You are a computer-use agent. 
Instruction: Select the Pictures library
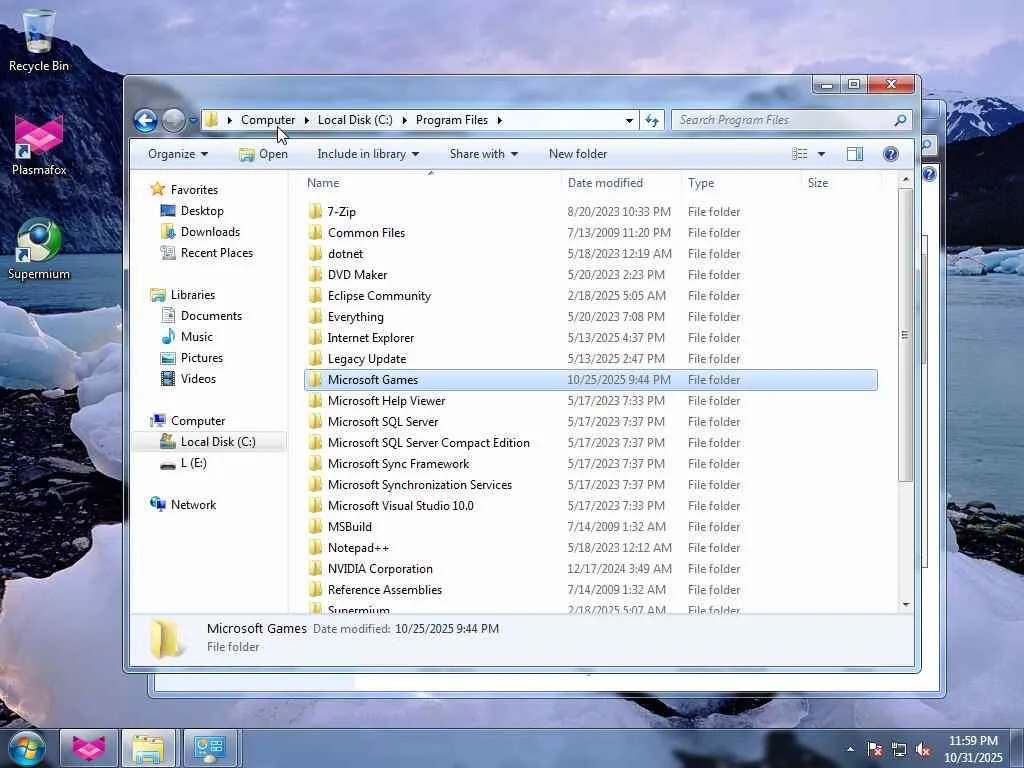point(202,358)
